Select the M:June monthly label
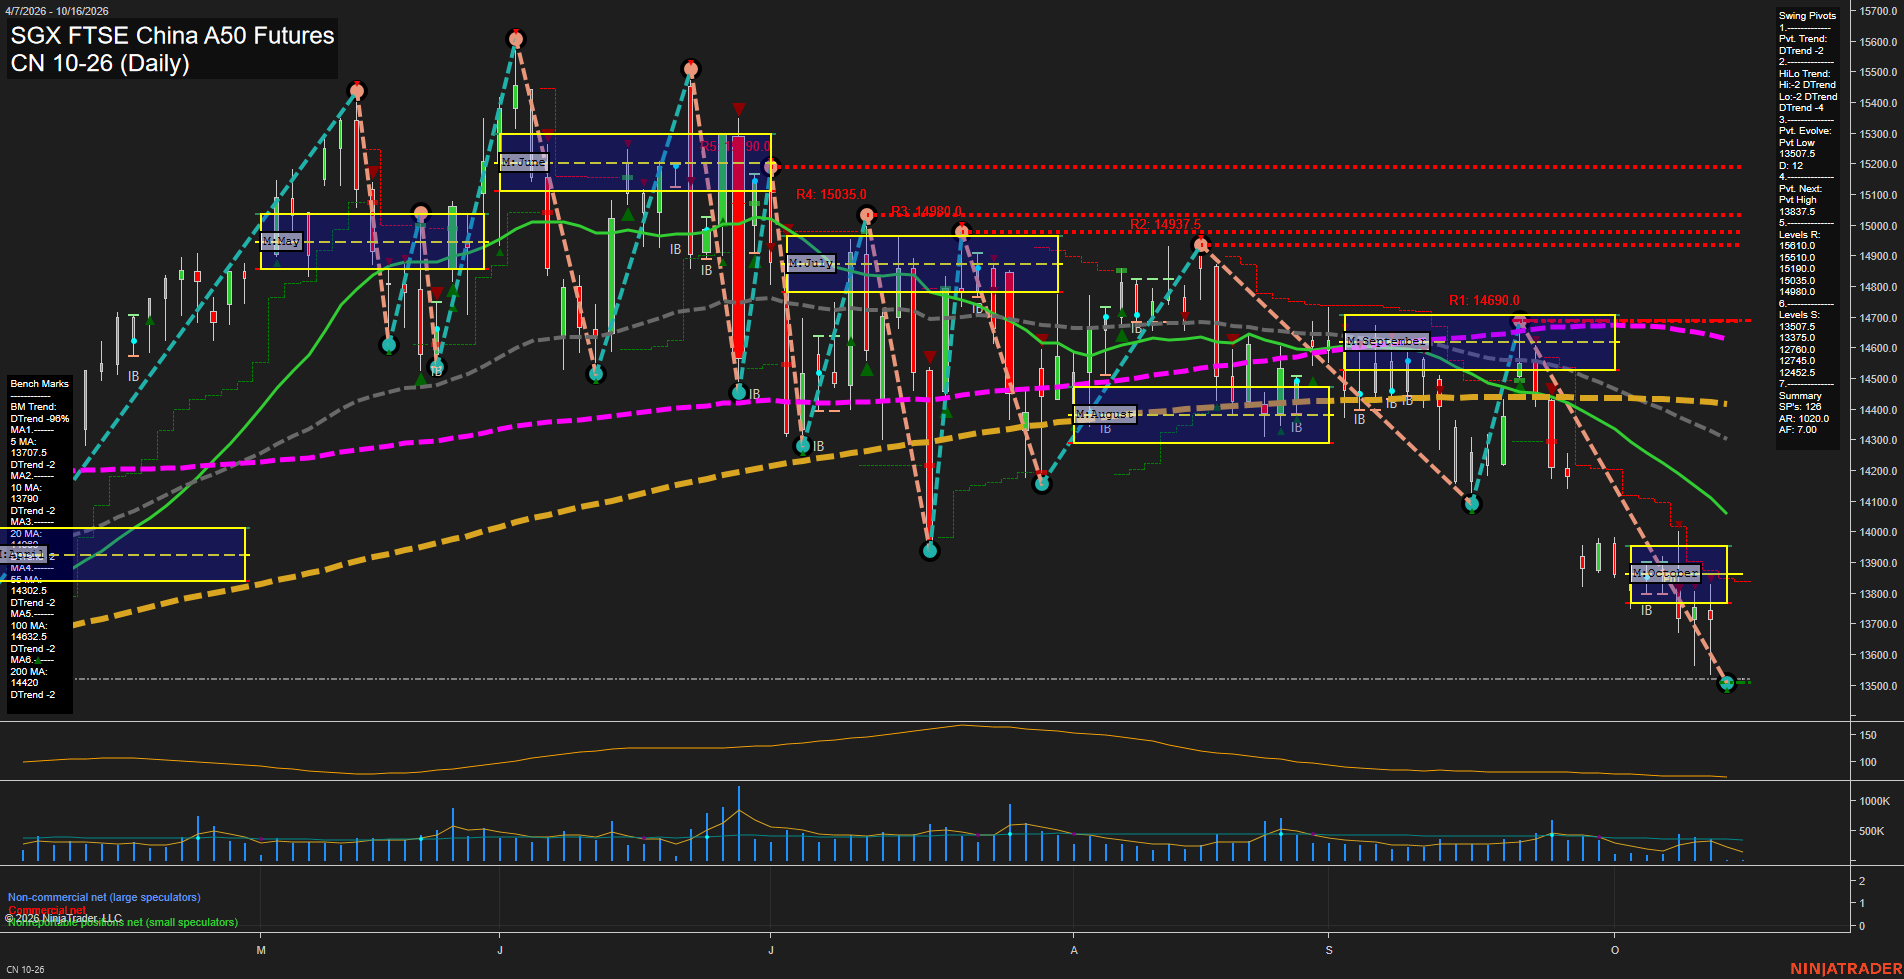1904x979 pixels. pos(524,162)
